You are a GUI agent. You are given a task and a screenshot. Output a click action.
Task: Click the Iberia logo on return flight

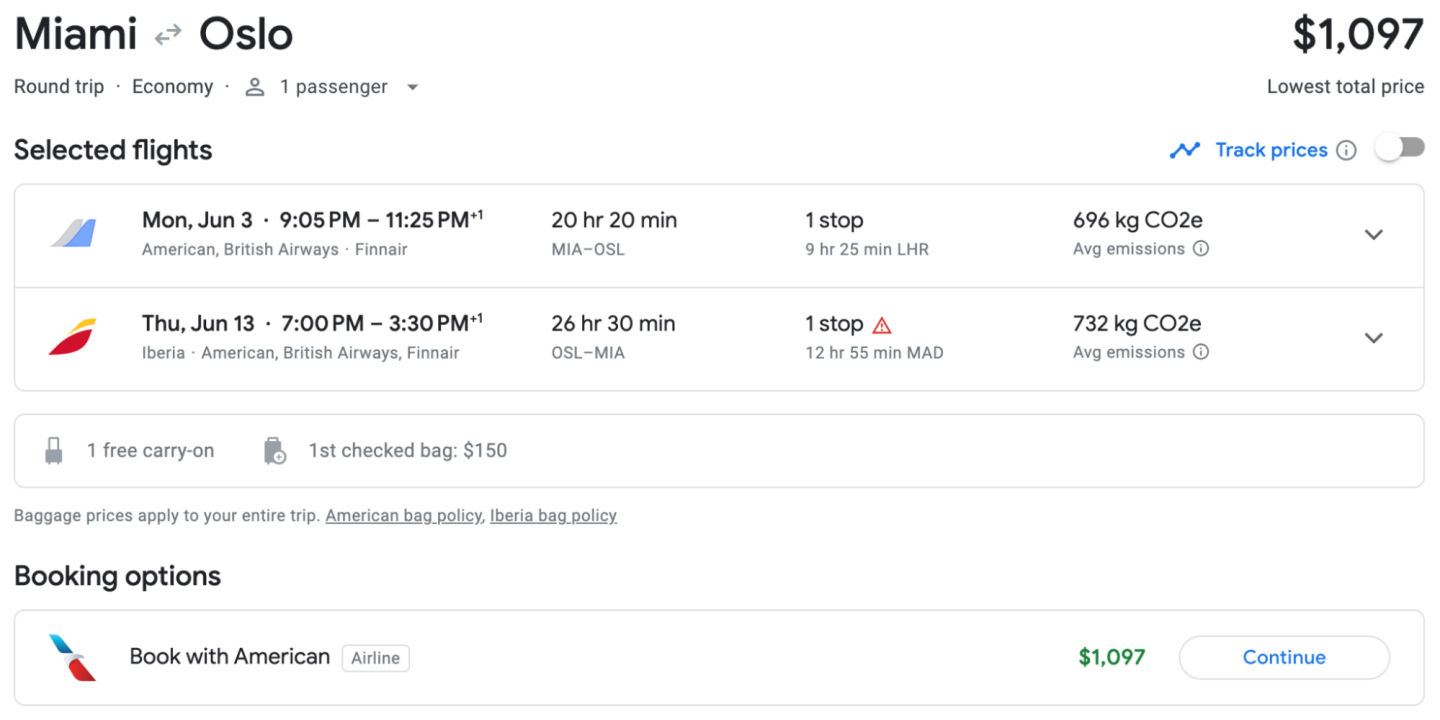click(x=73, y=337)
